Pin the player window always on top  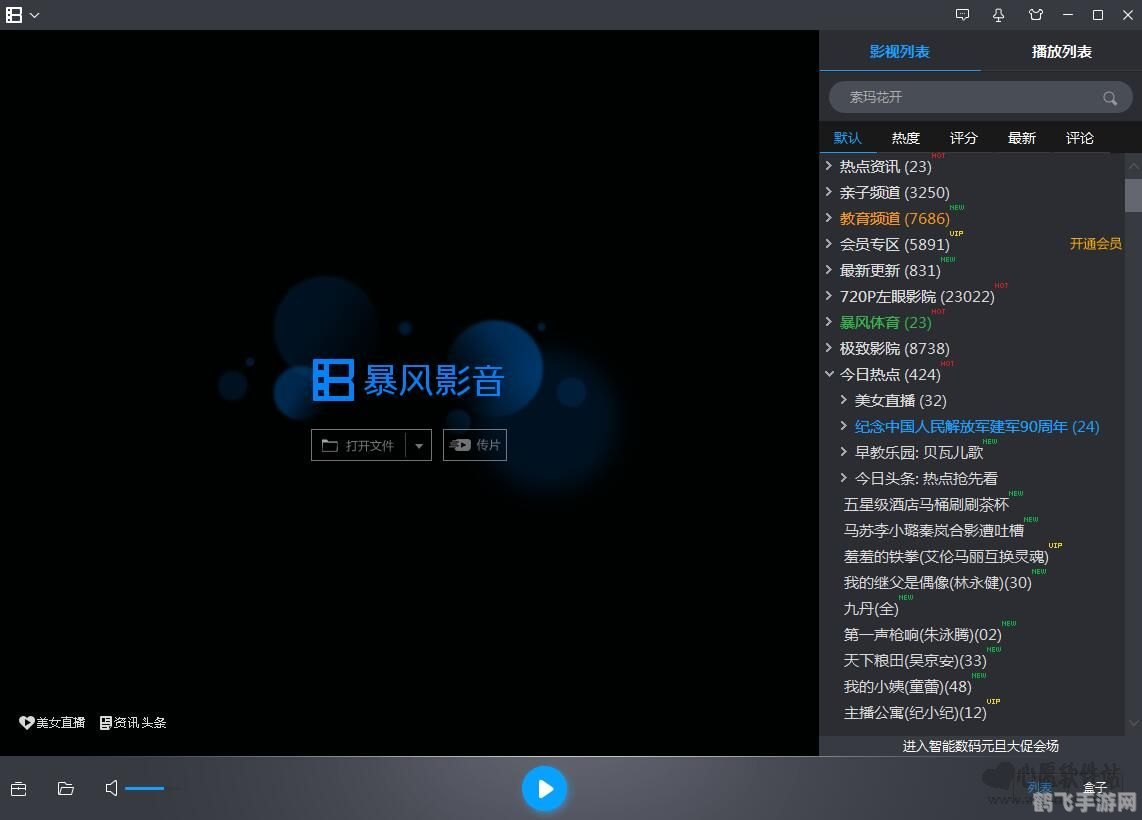997,15
